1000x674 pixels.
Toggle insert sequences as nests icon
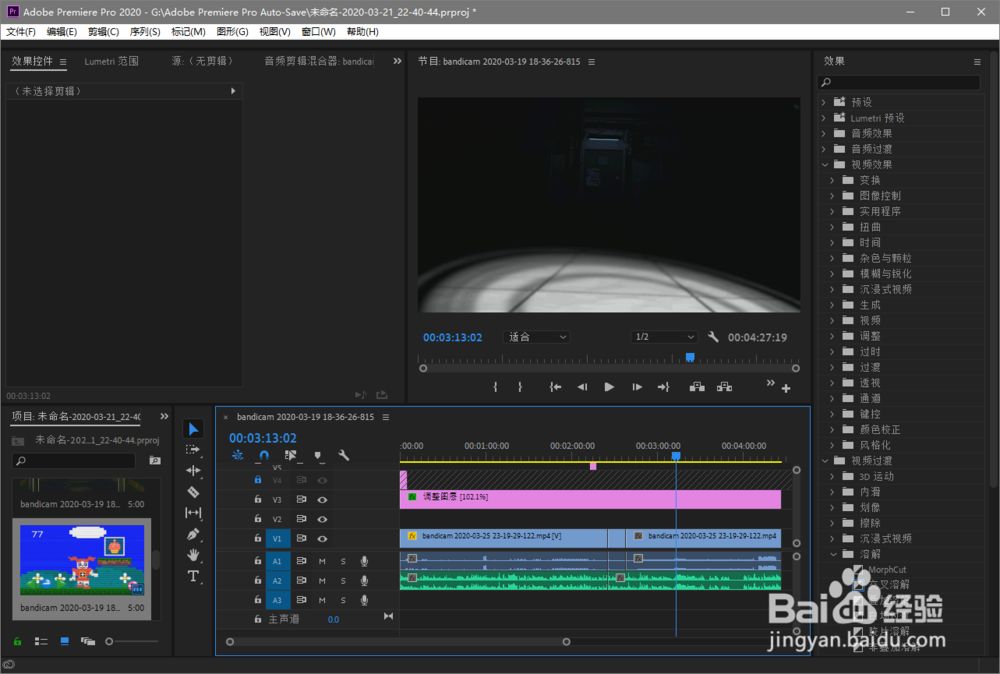[x=238, y=455]
